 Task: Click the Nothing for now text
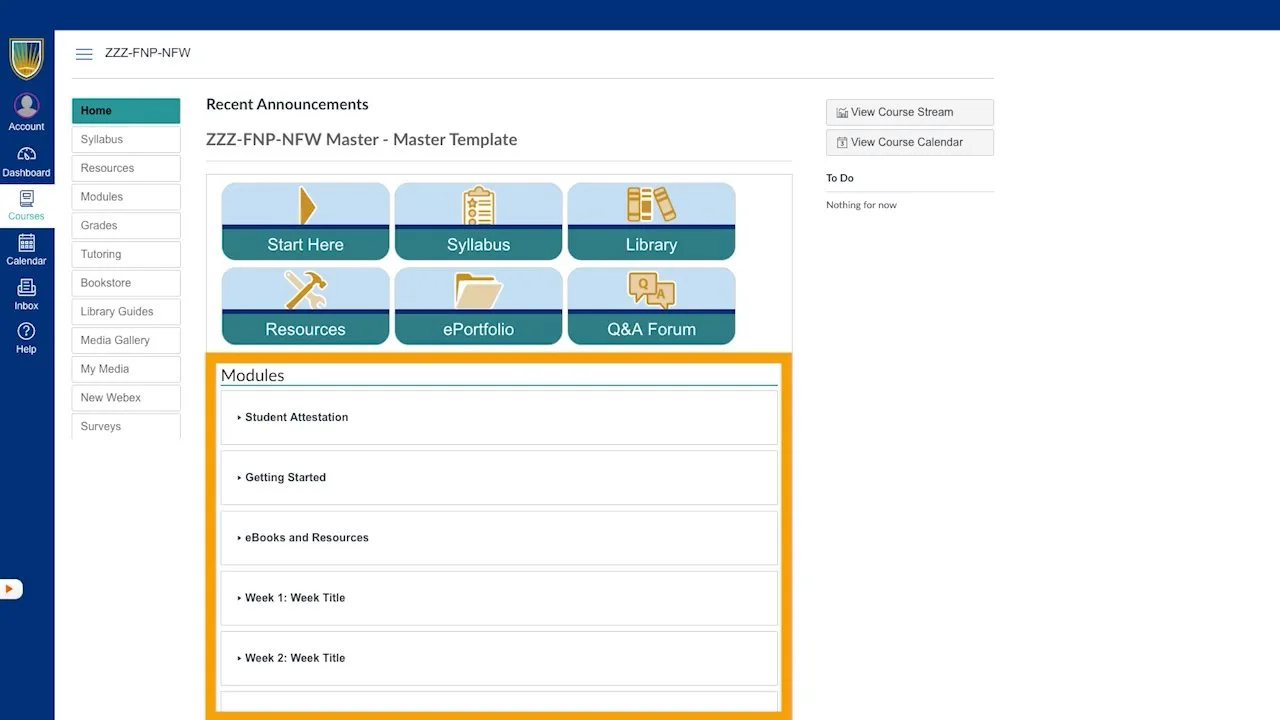click(861, 205)
